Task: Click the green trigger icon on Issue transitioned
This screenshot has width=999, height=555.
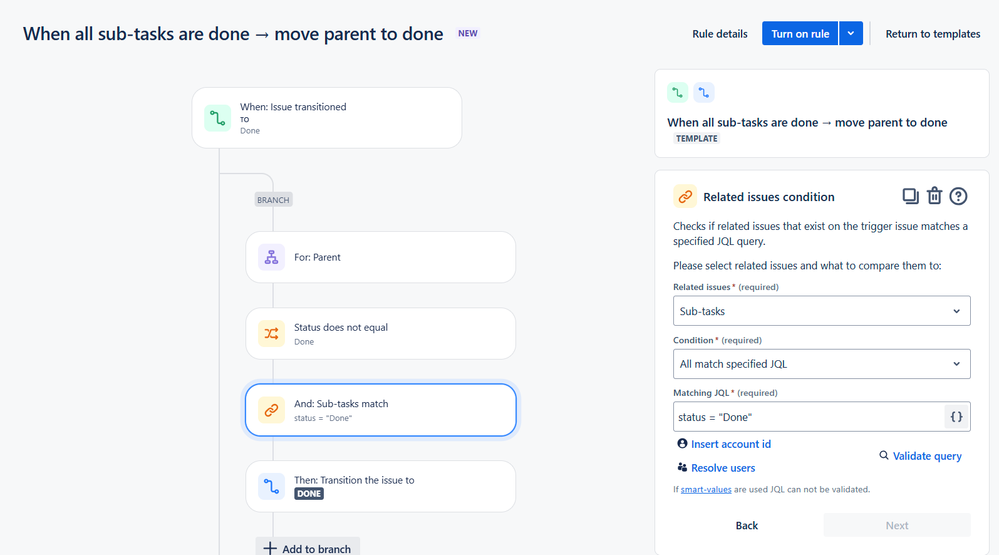Action: [217, 118]
